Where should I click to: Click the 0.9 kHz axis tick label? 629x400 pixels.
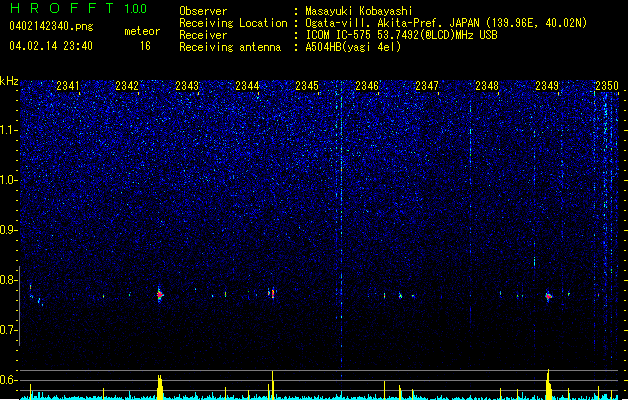coord(9,230)
